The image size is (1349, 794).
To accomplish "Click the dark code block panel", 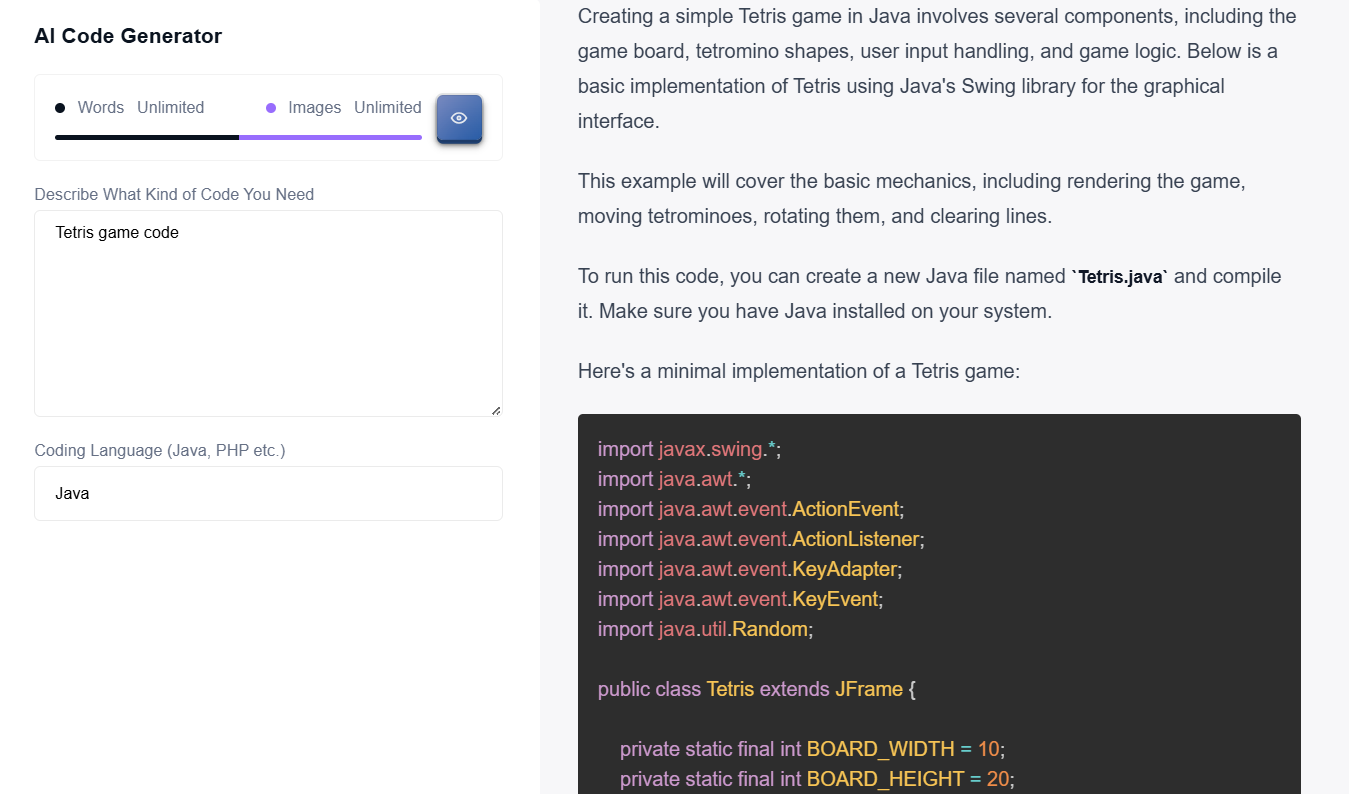I will pos(939,600).
